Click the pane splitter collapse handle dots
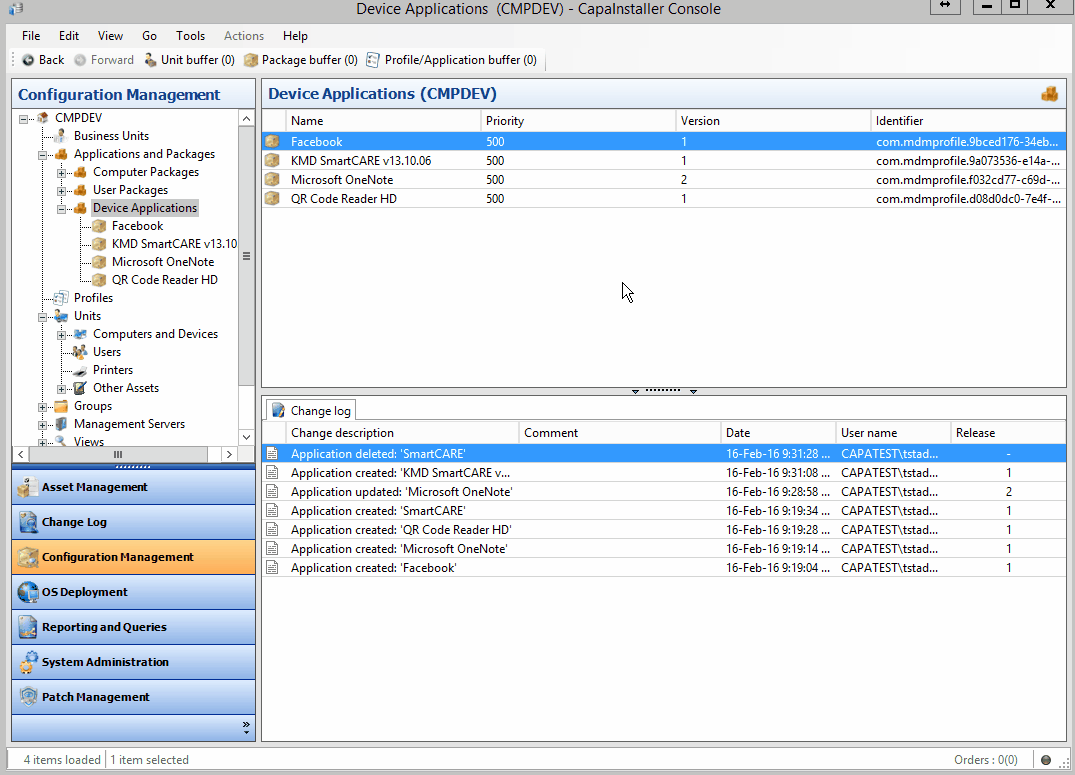The height and width of the screenshot is (775, 1075). pos(663,390)
